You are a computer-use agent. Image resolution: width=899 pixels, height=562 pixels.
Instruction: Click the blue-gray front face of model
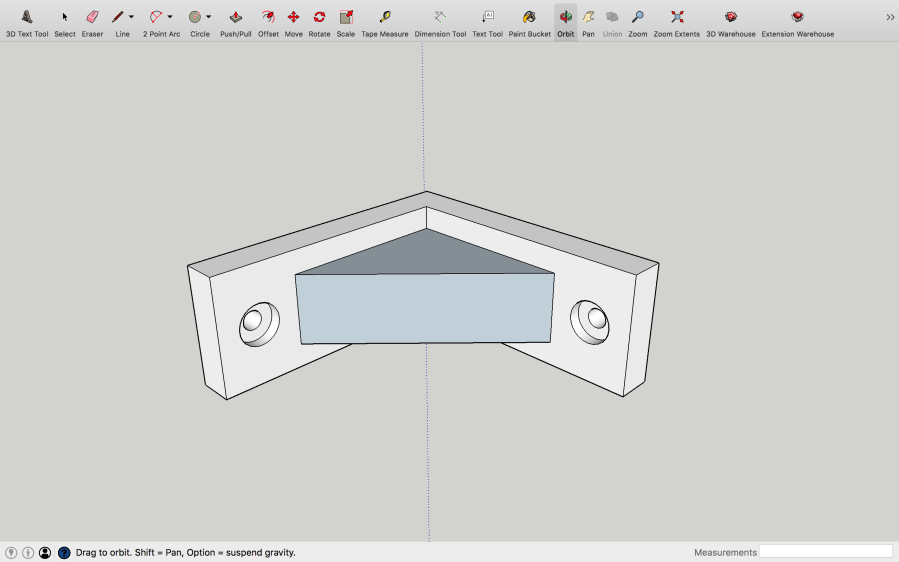pyautogui.click(x=425, y=308)
